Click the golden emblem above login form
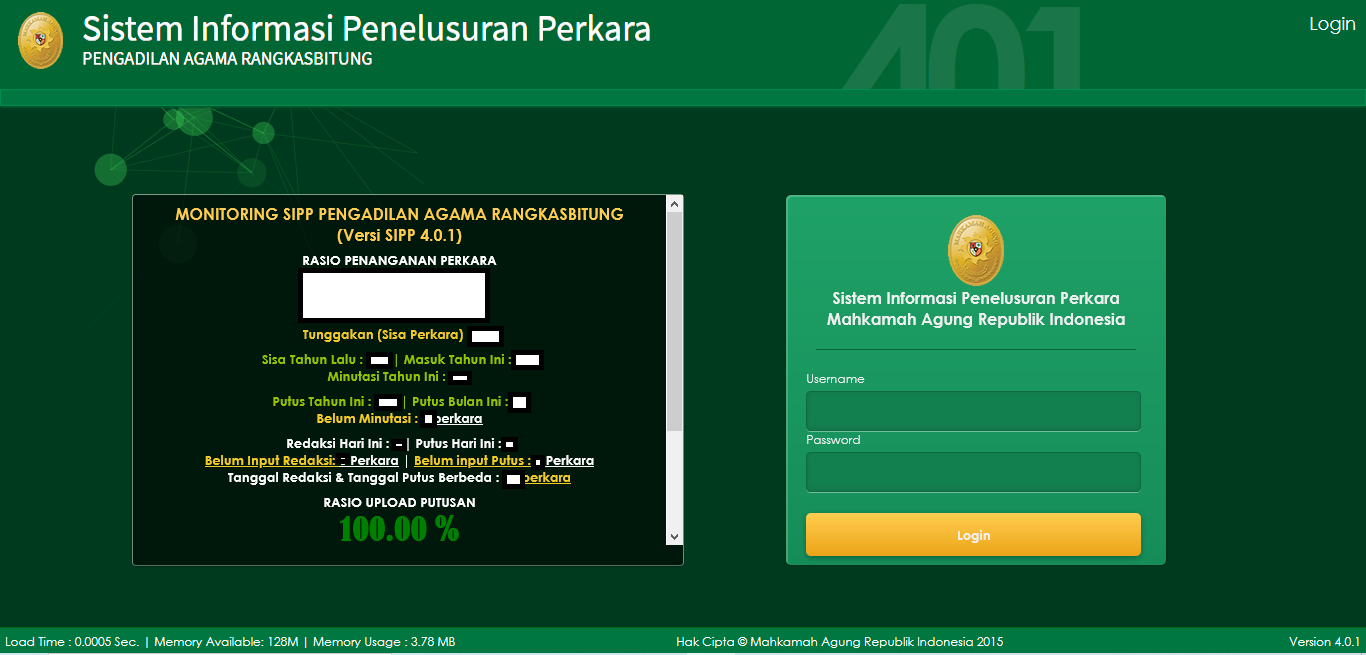This screenshot has height=655, width=1366. pyautogui.click(x=975, y=250)
